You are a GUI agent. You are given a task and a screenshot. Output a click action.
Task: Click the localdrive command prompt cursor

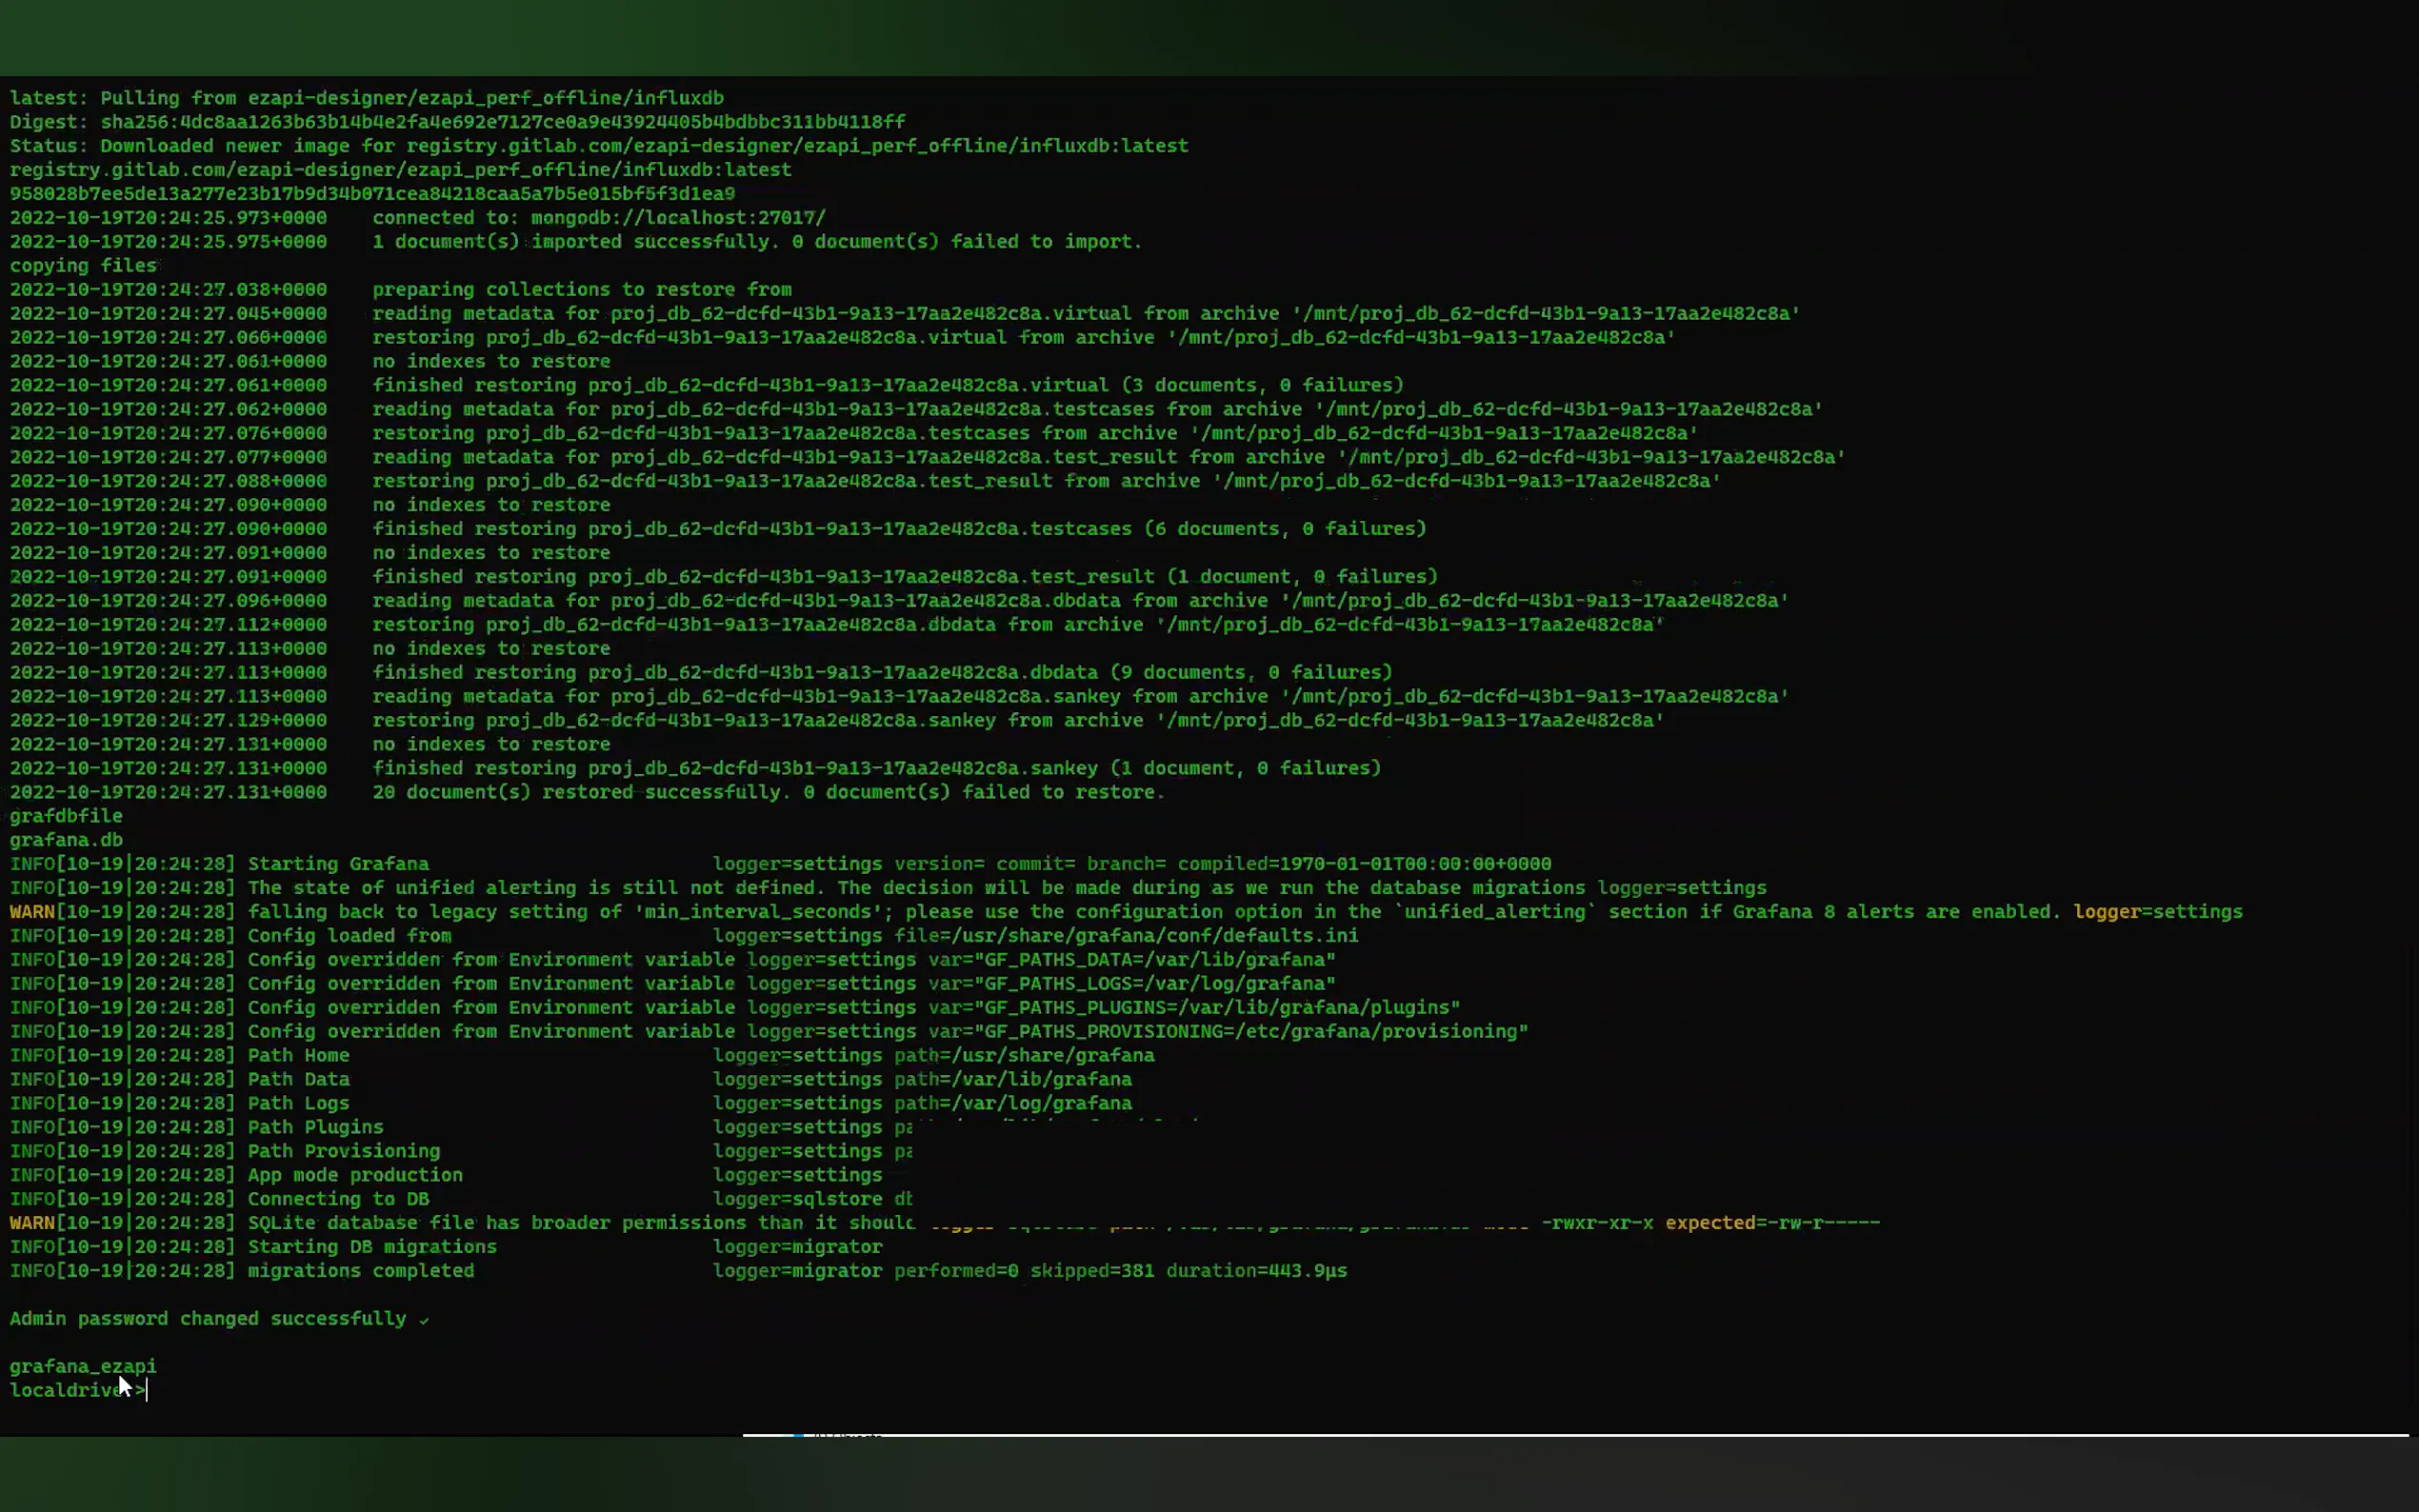[x=146, y=1390]
